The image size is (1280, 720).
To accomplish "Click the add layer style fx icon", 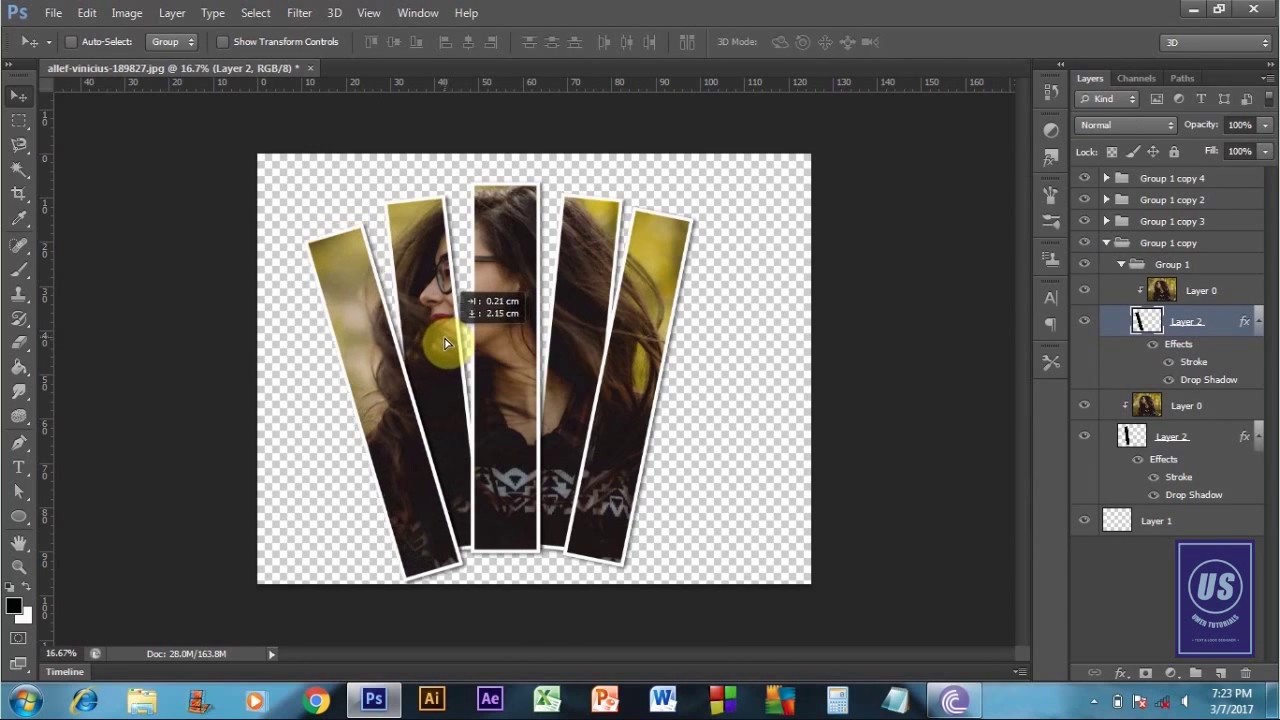I will [x=1121, y=673].
